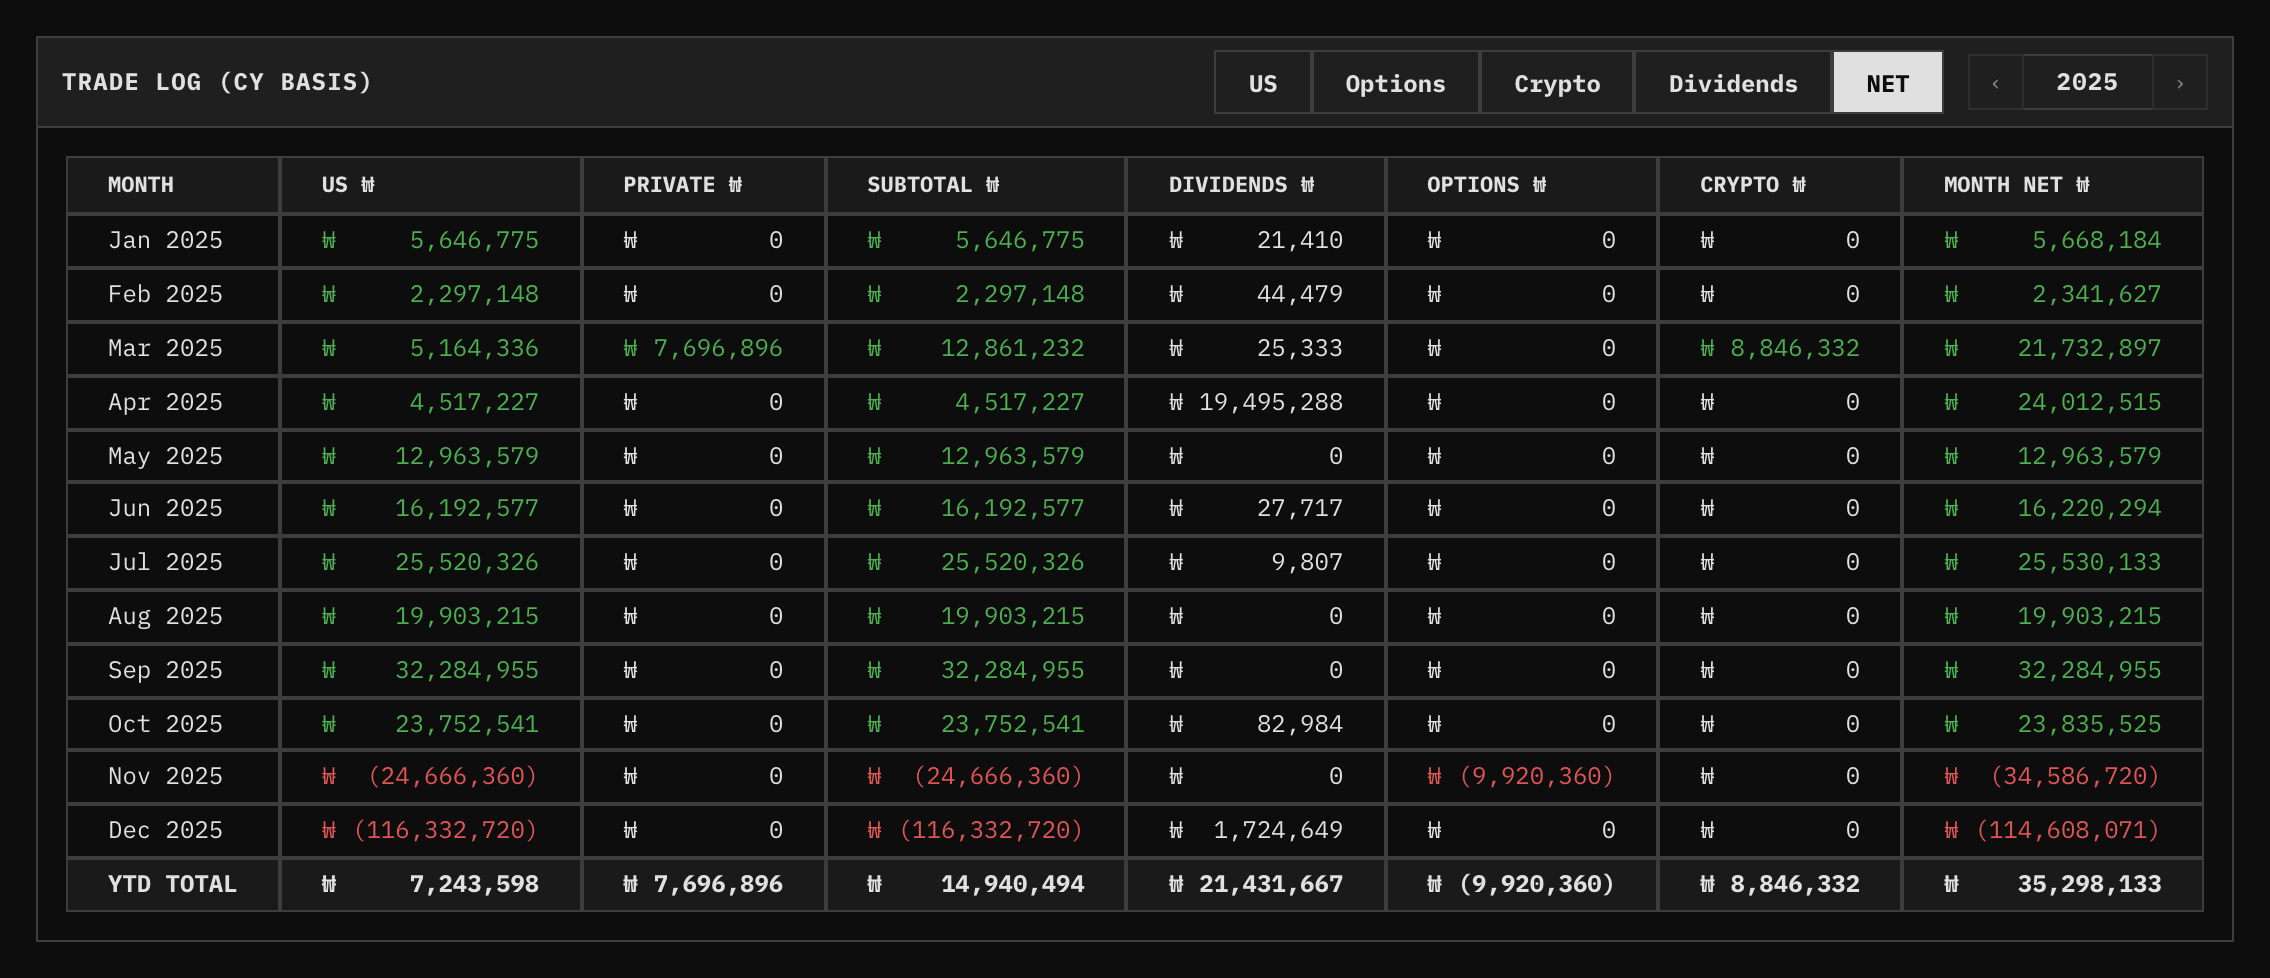Advance to next year with right chevron
2270x978 pixels.
coord(2180,83)
